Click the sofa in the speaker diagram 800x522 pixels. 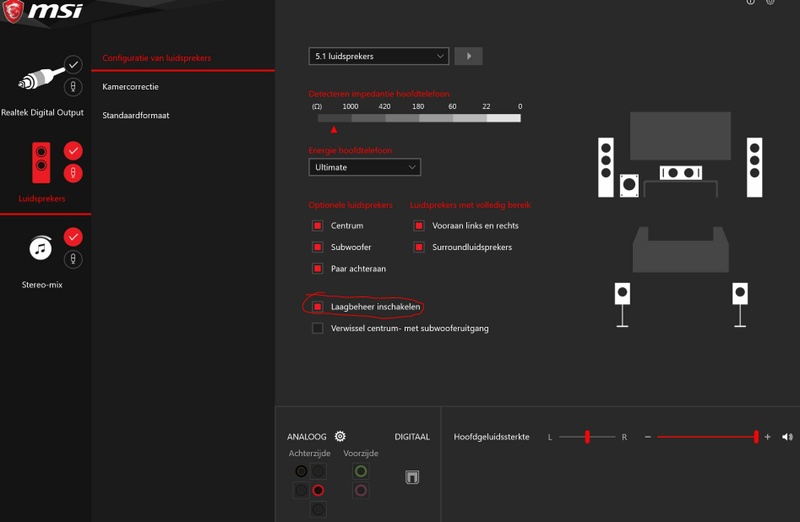tap(681, 249)
